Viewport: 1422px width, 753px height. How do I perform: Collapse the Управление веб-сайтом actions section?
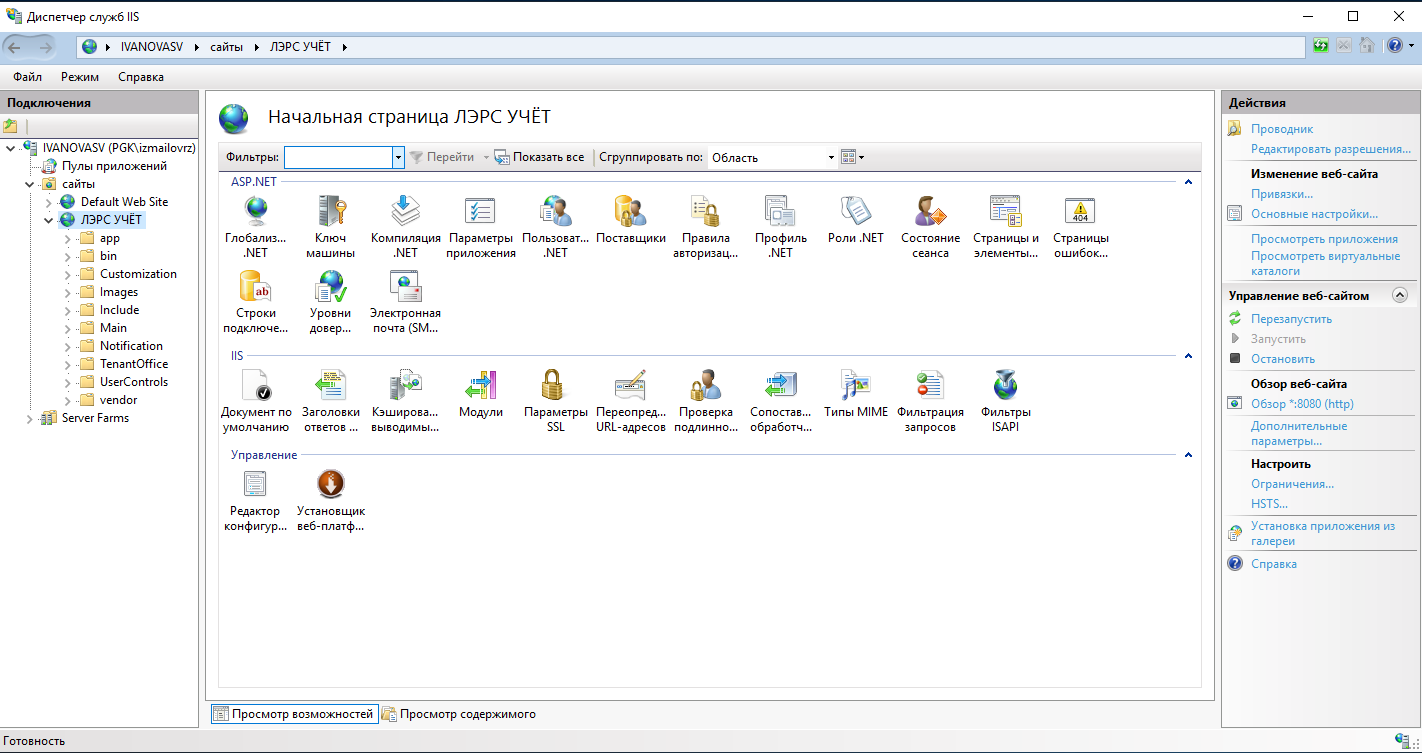[1399, 295]
